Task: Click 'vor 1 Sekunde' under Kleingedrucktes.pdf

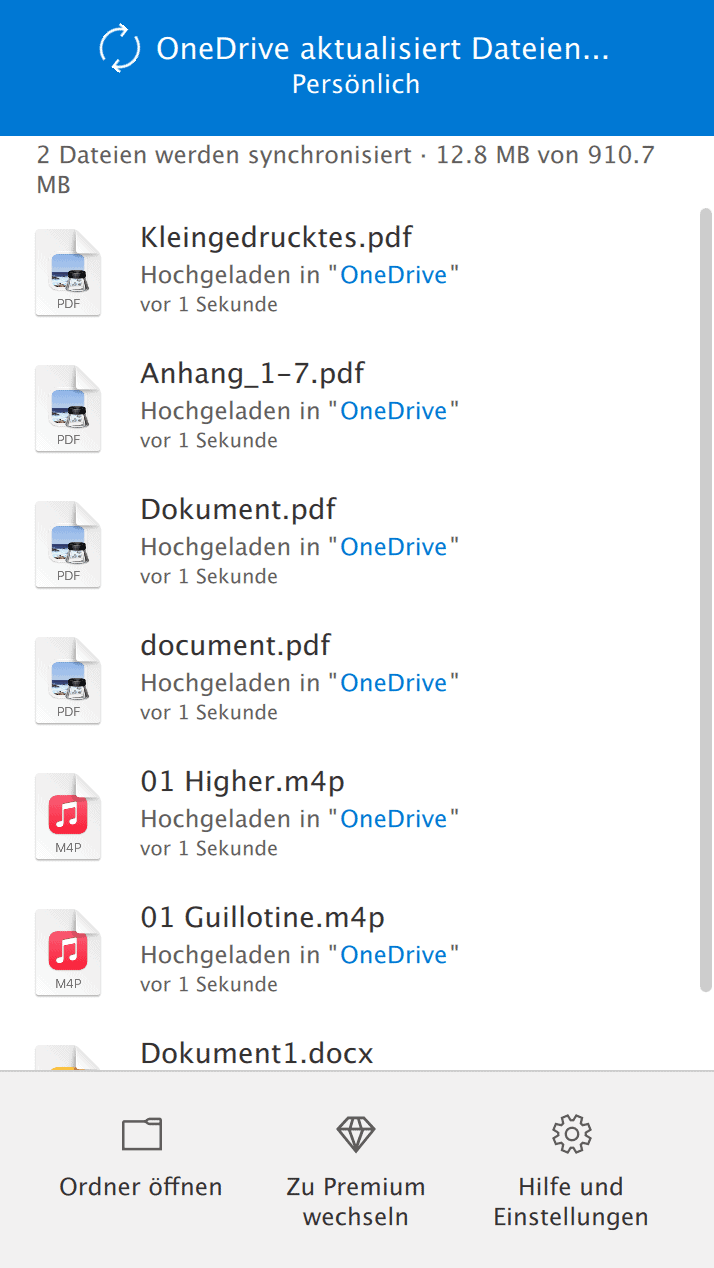Action: pos(209,304)
